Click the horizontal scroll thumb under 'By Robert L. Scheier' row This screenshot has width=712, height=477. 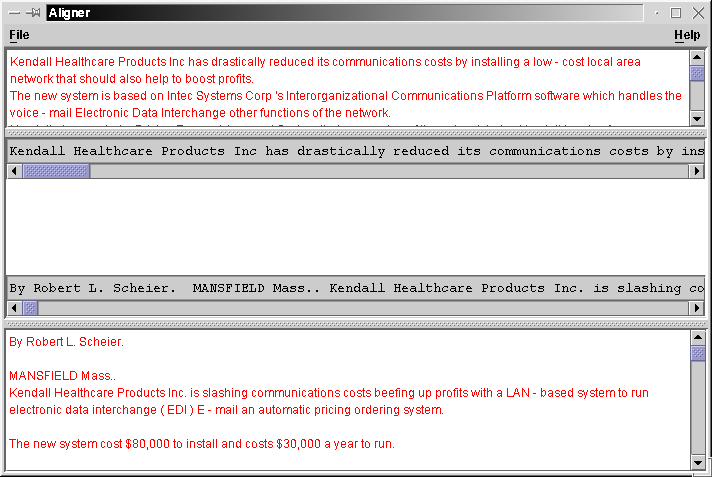coord(30,308)
